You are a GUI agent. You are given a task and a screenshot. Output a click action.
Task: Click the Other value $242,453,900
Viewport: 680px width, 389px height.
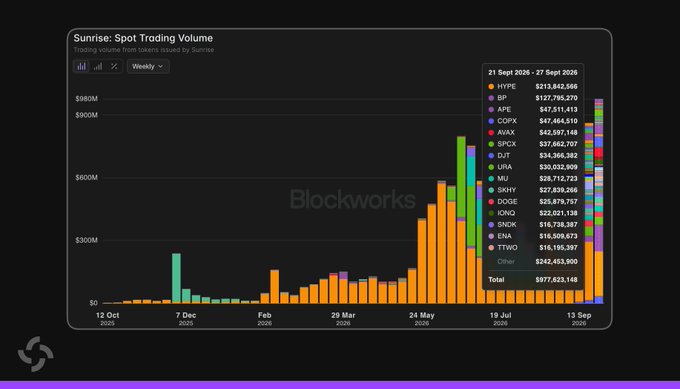(x=556, y=262)
